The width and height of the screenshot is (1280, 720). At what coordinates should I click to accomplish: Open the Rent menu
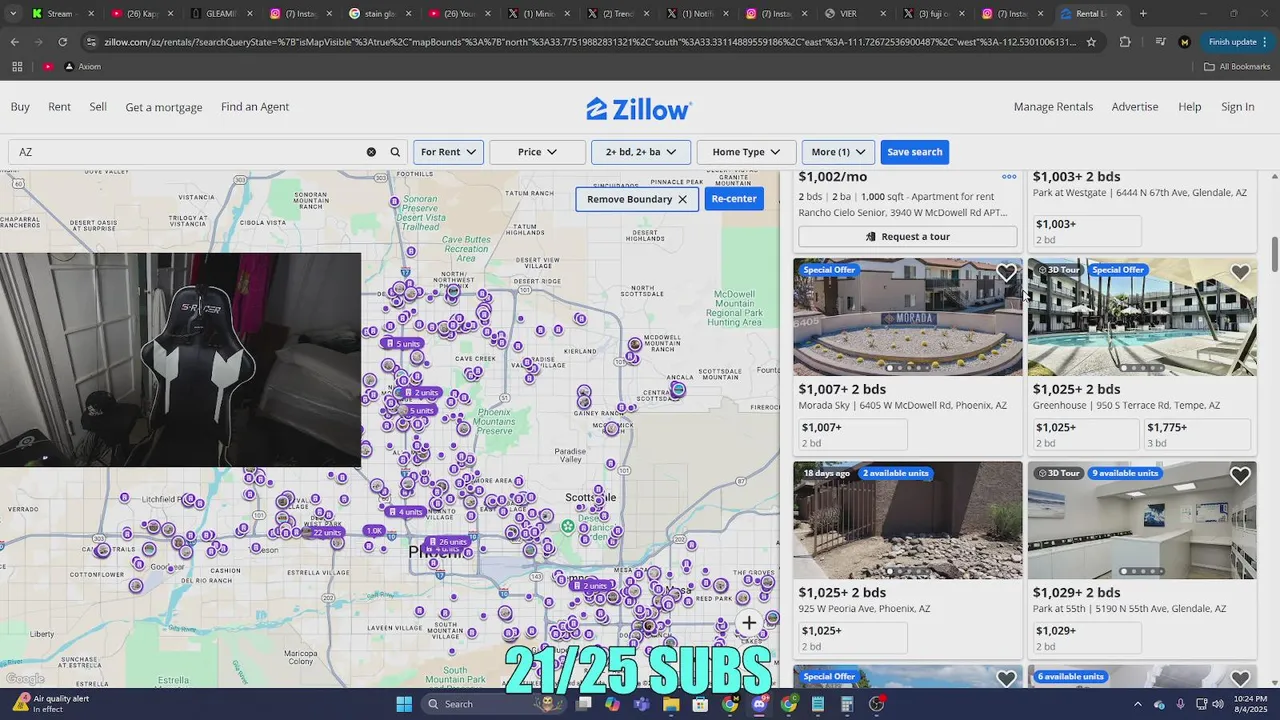tap(60, 107)
